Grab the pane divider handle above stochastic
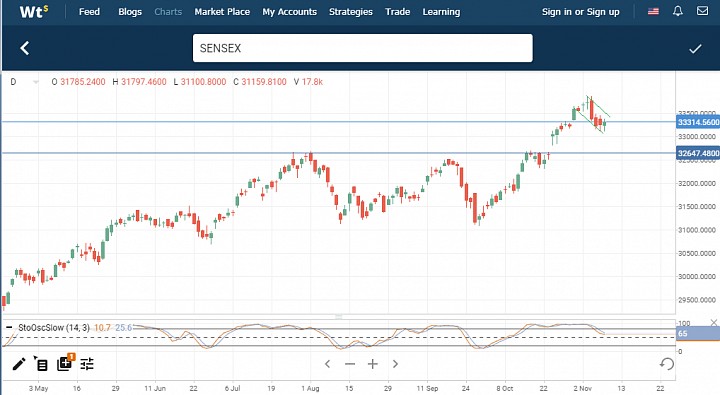Image resolution: width=720 pixels, height=395 pixels. pyautogui.click(x=339, y=316)
